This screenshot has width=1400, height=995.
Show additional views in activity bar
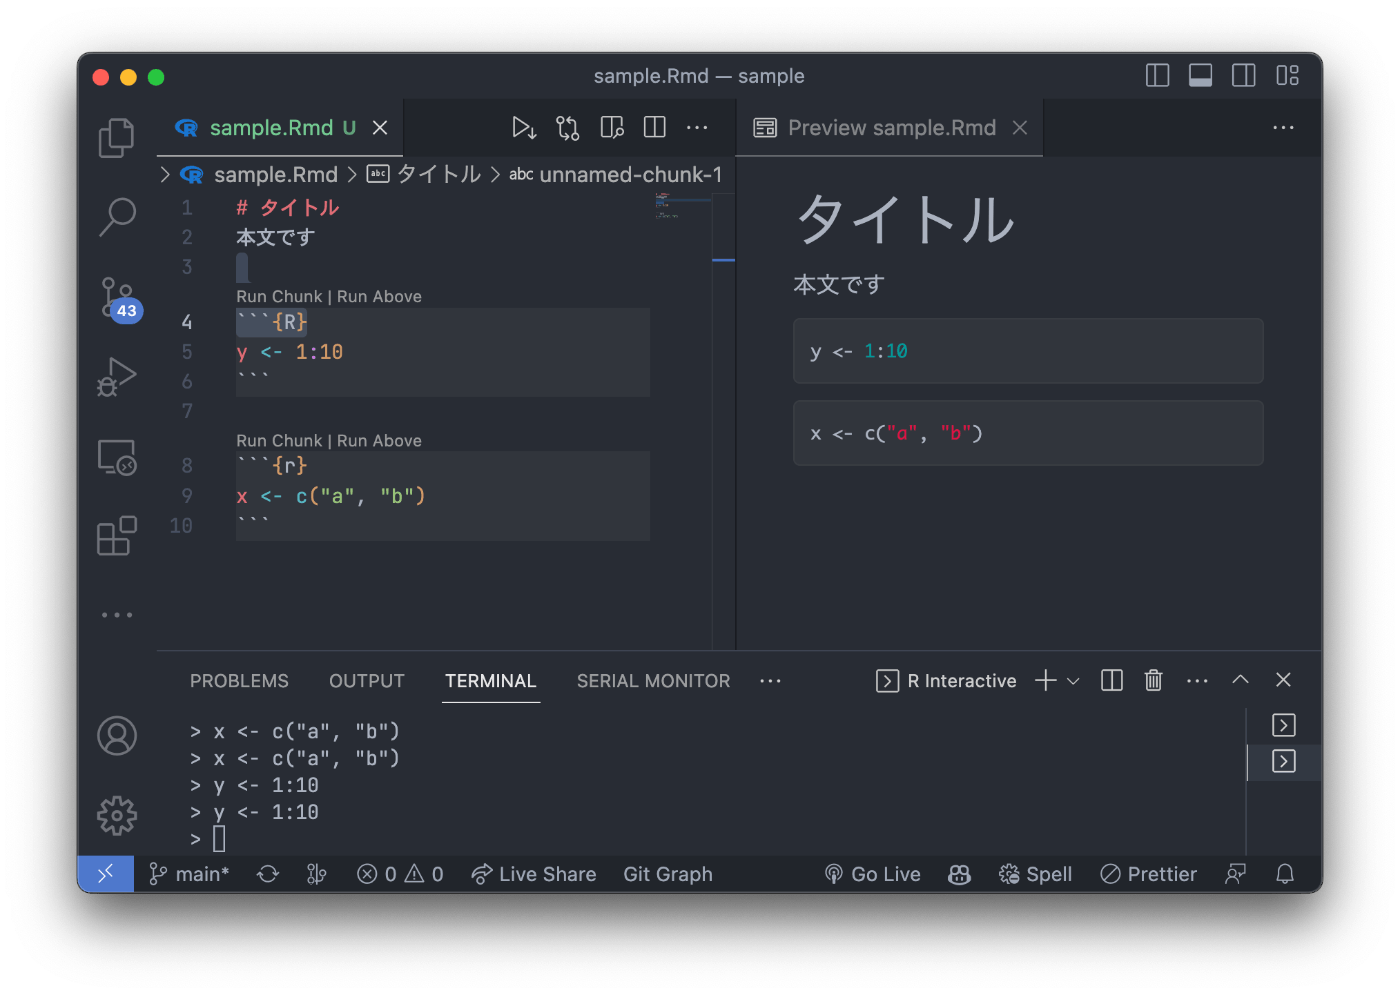pos(117,615)
